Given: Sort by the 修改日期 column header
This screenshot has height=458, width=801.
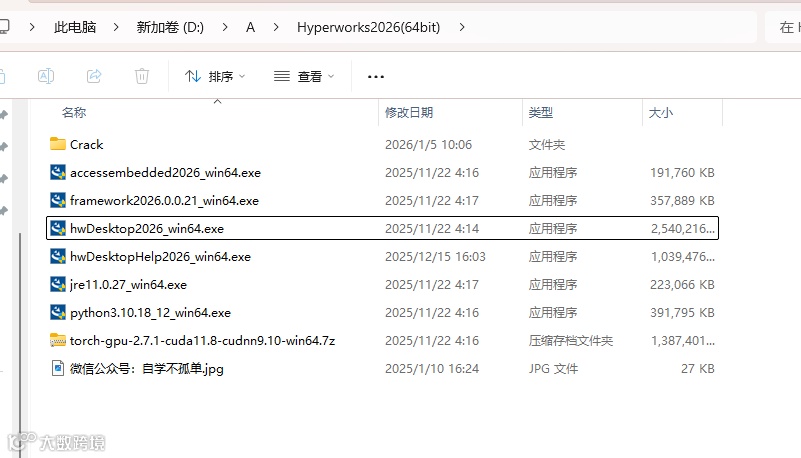Looking at the screenshot, I should click(x=409, y=112).
